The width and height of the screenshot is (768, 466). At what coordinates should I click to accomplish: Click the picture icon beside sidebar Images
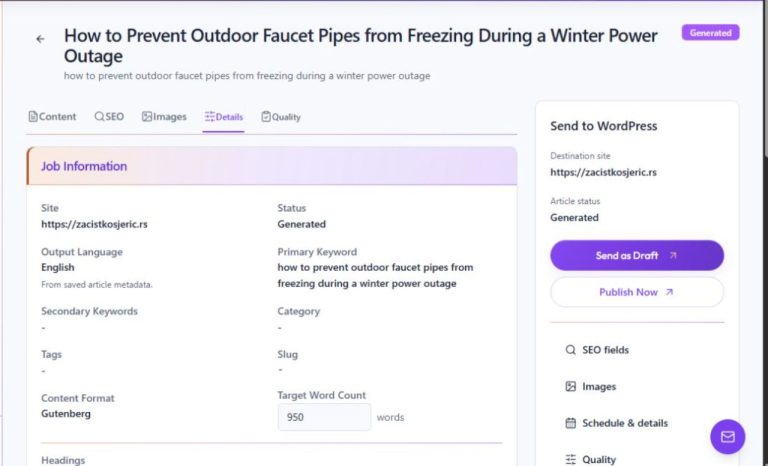[571, 387]
